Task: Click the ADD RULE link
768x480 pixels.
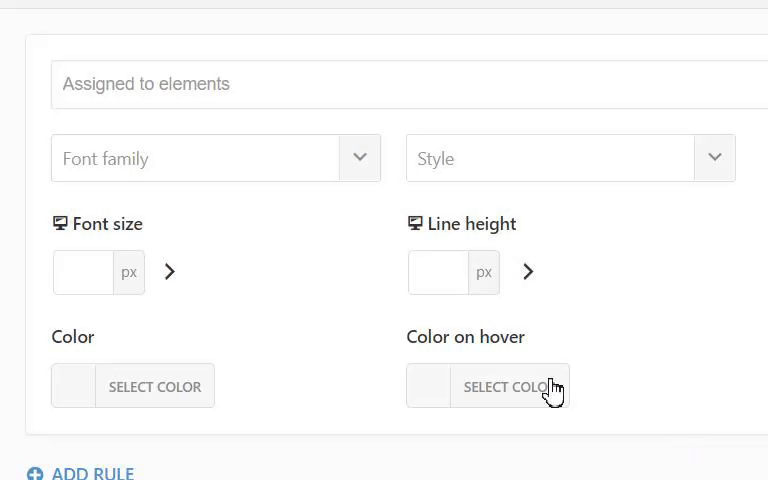Action: [x=93, y=473]
